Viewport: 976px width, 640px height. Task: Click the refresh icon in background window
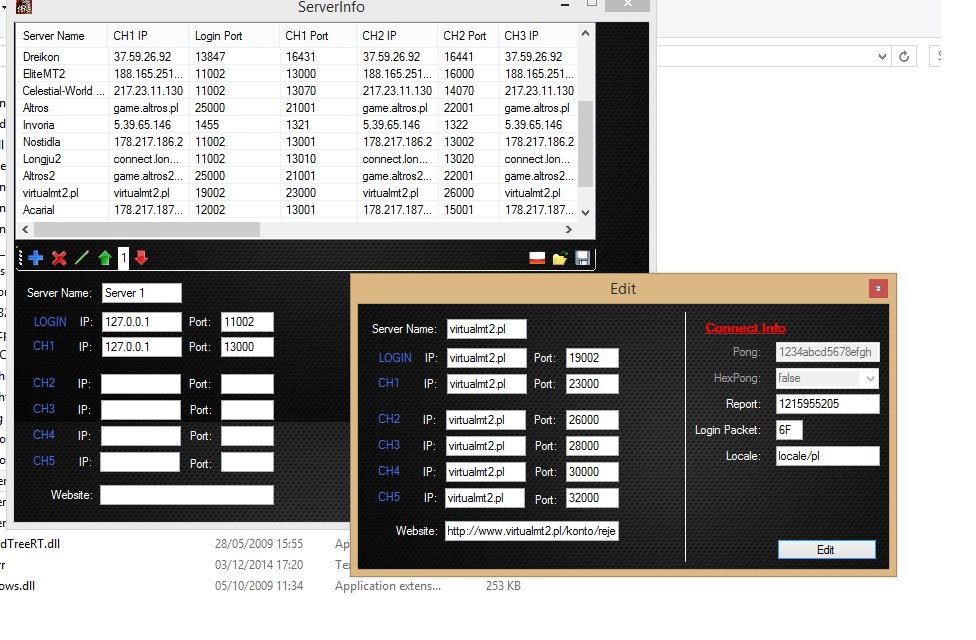click(x=904, y=57)
